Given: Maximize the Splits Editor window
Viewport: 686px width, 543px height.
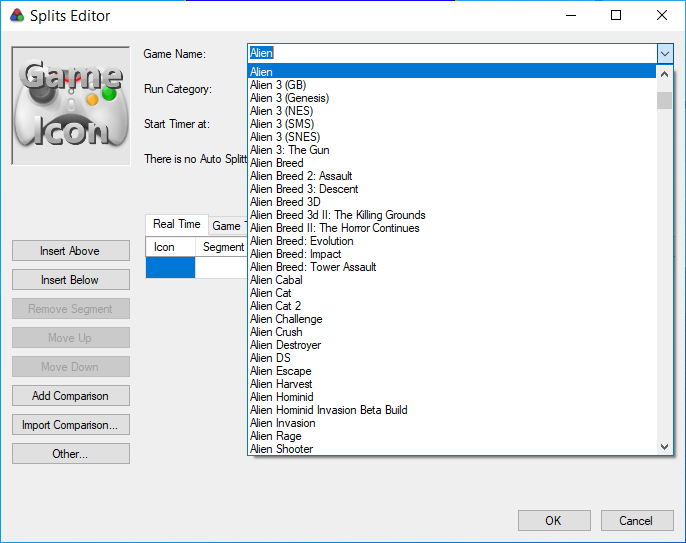Looking at the screenshot, I should pos(616,15).
